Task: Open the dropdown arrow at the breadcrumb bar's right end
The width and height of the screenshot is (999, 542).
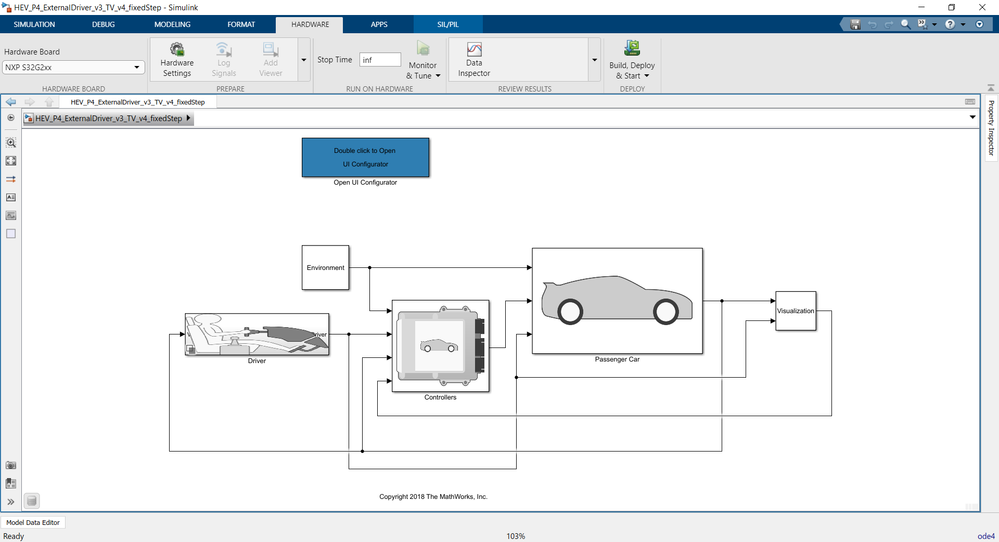Action: (972, 117)
